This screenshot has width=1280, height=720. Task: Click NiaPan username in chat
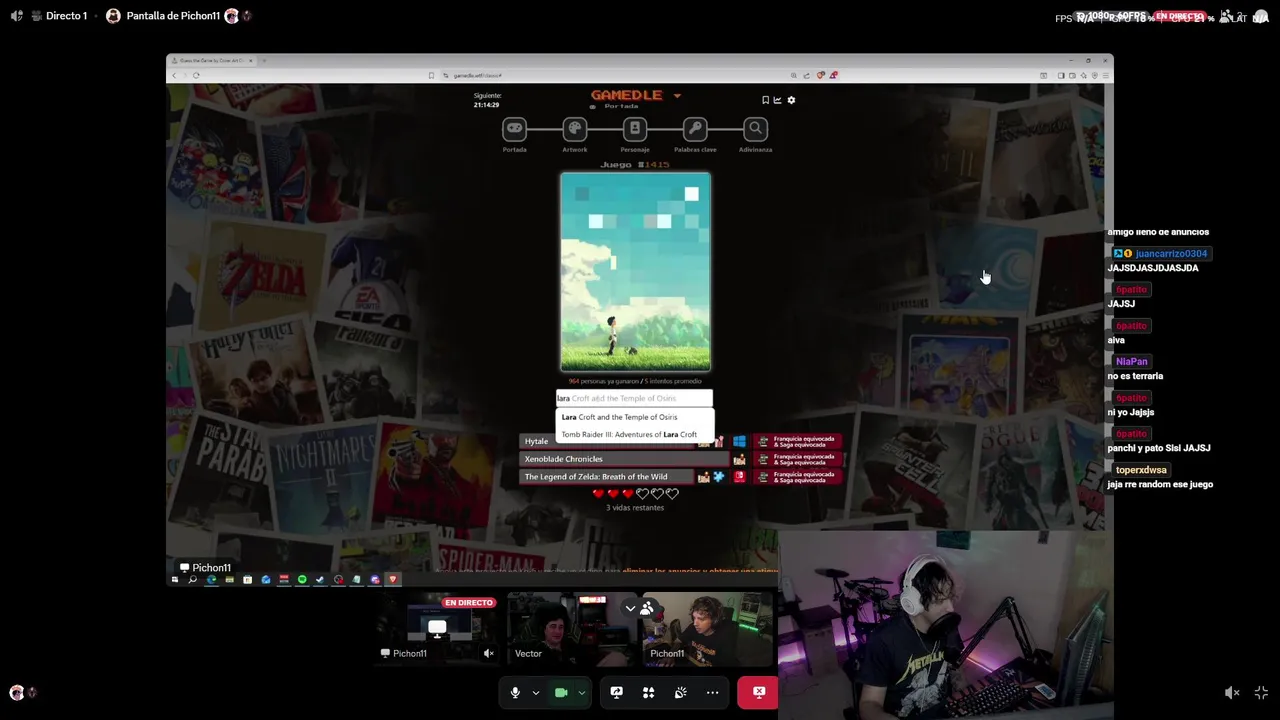tap(1132, 362)
